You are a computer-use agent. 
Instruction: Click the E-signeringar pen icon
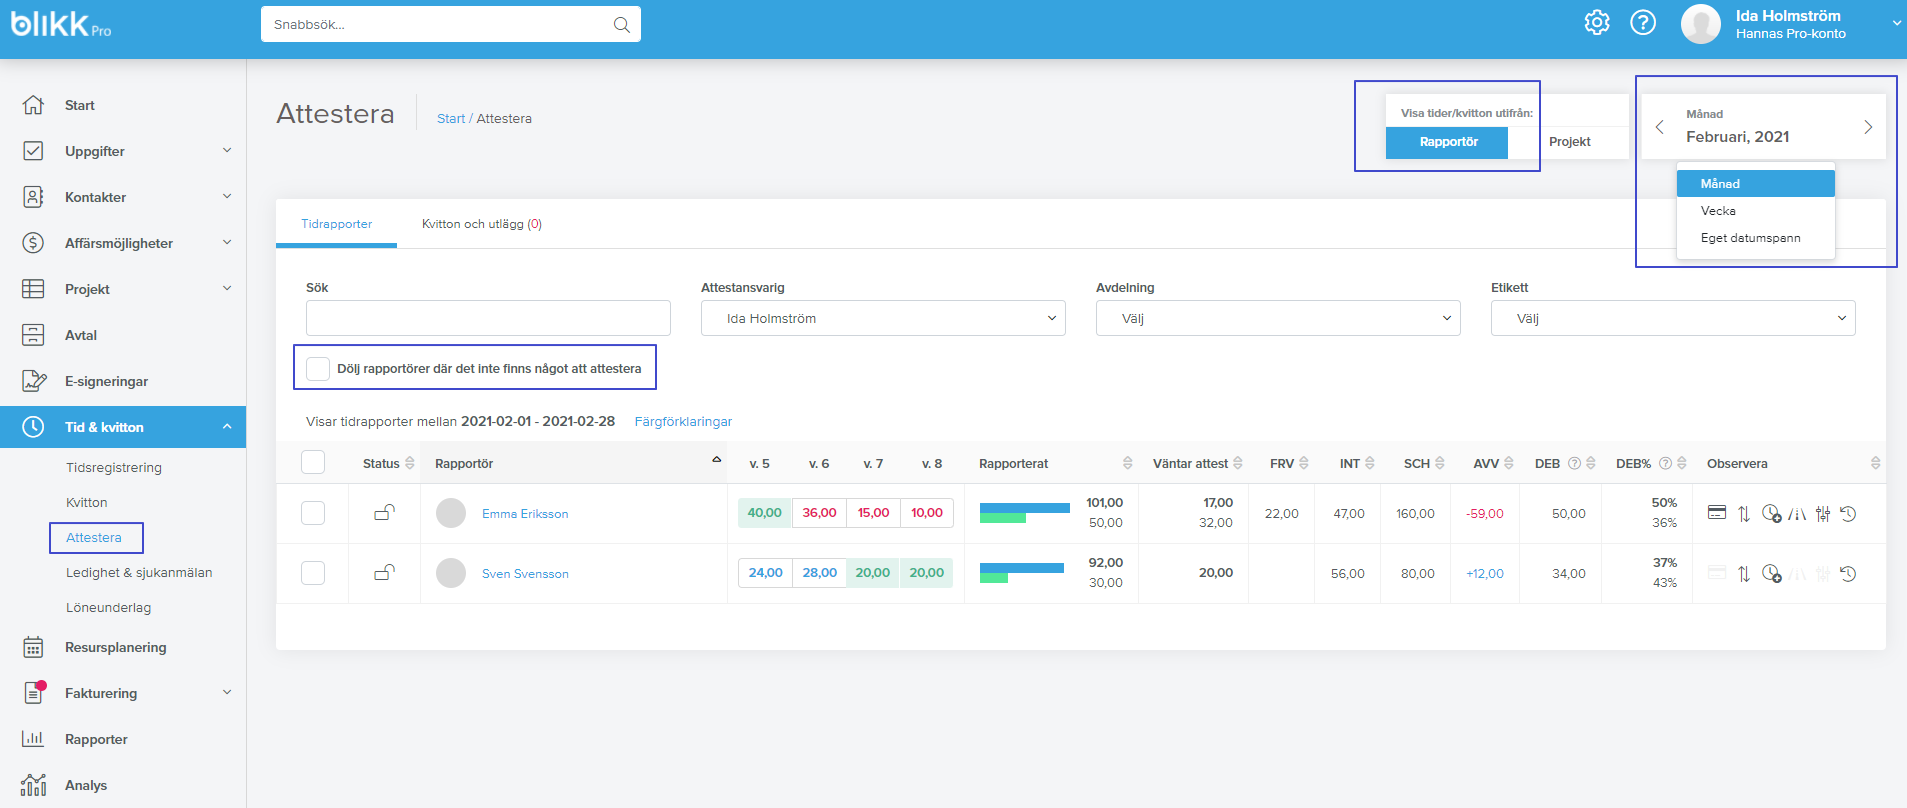pos(33,381)
